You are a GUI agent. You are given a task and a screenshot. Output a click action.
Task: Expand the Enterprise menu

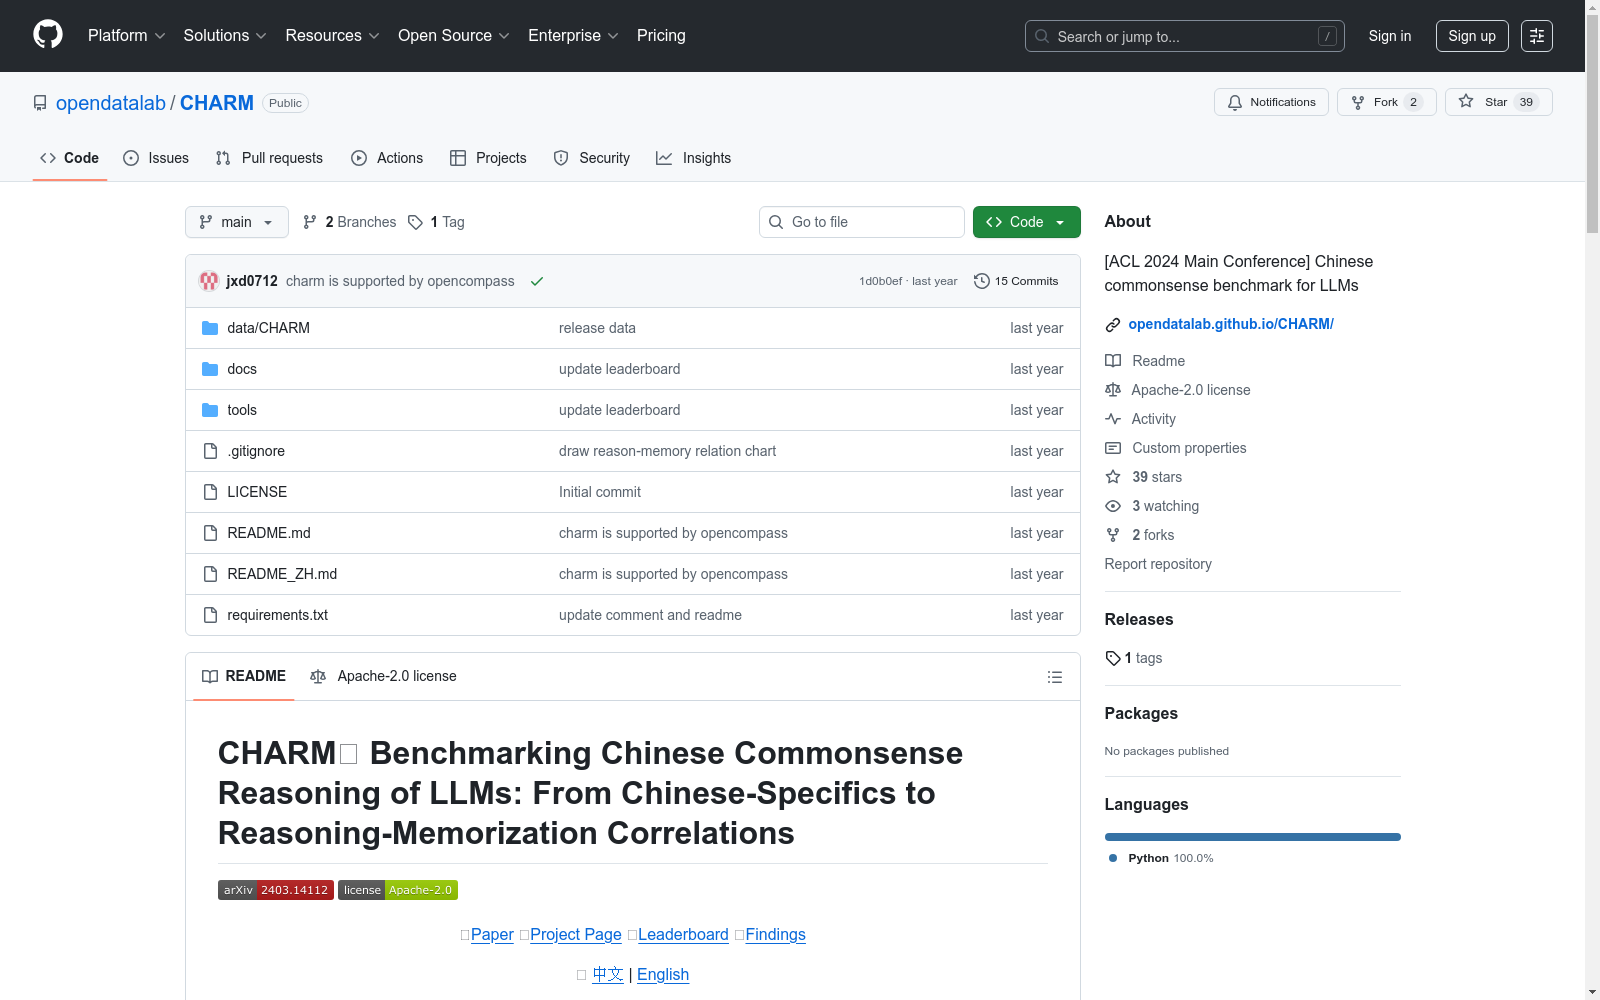574,36
